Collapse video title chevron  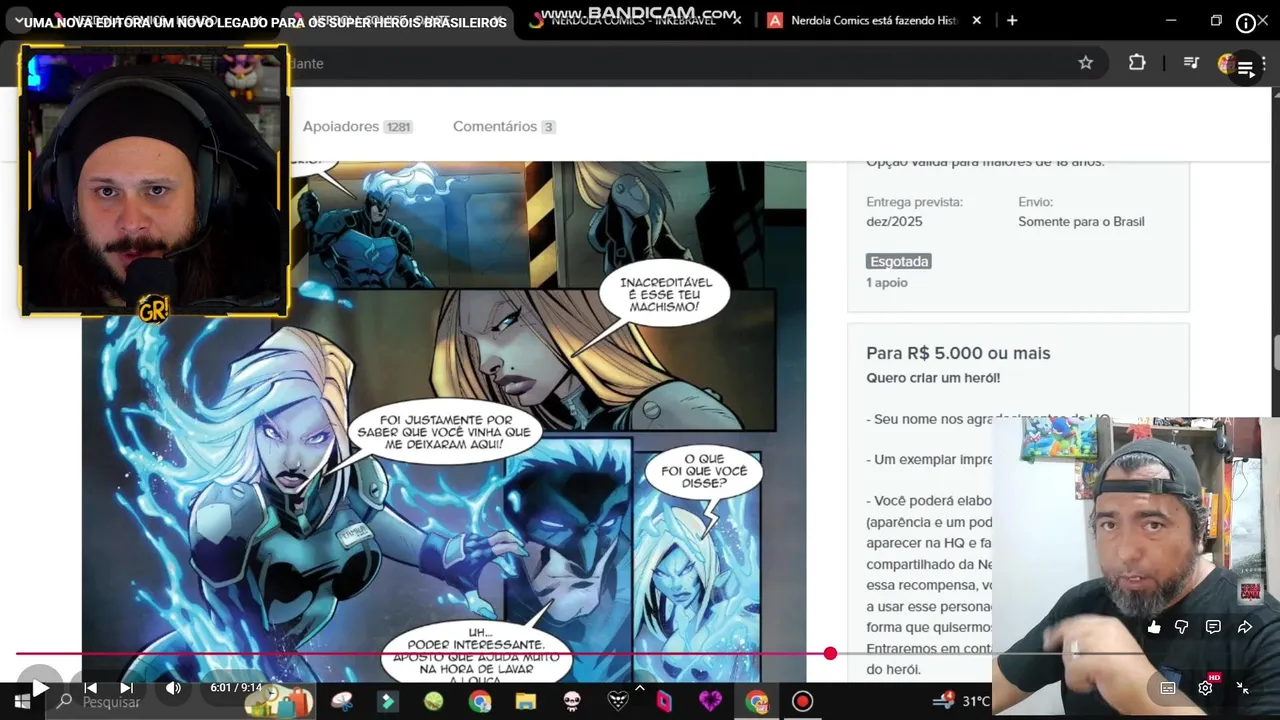(18, 21)
